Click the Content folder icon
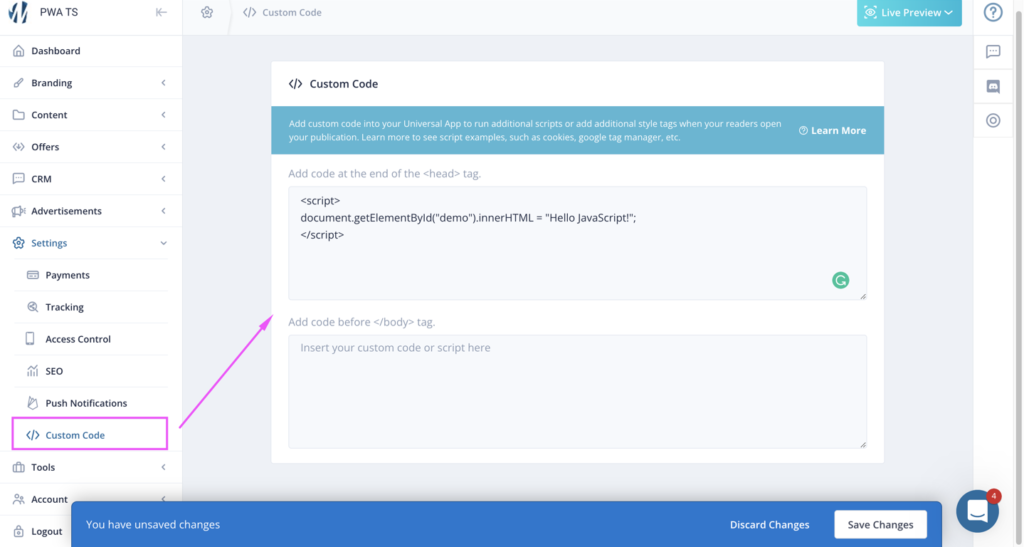This screenshot has width=1024, height=547. click(x=18, y=114)
